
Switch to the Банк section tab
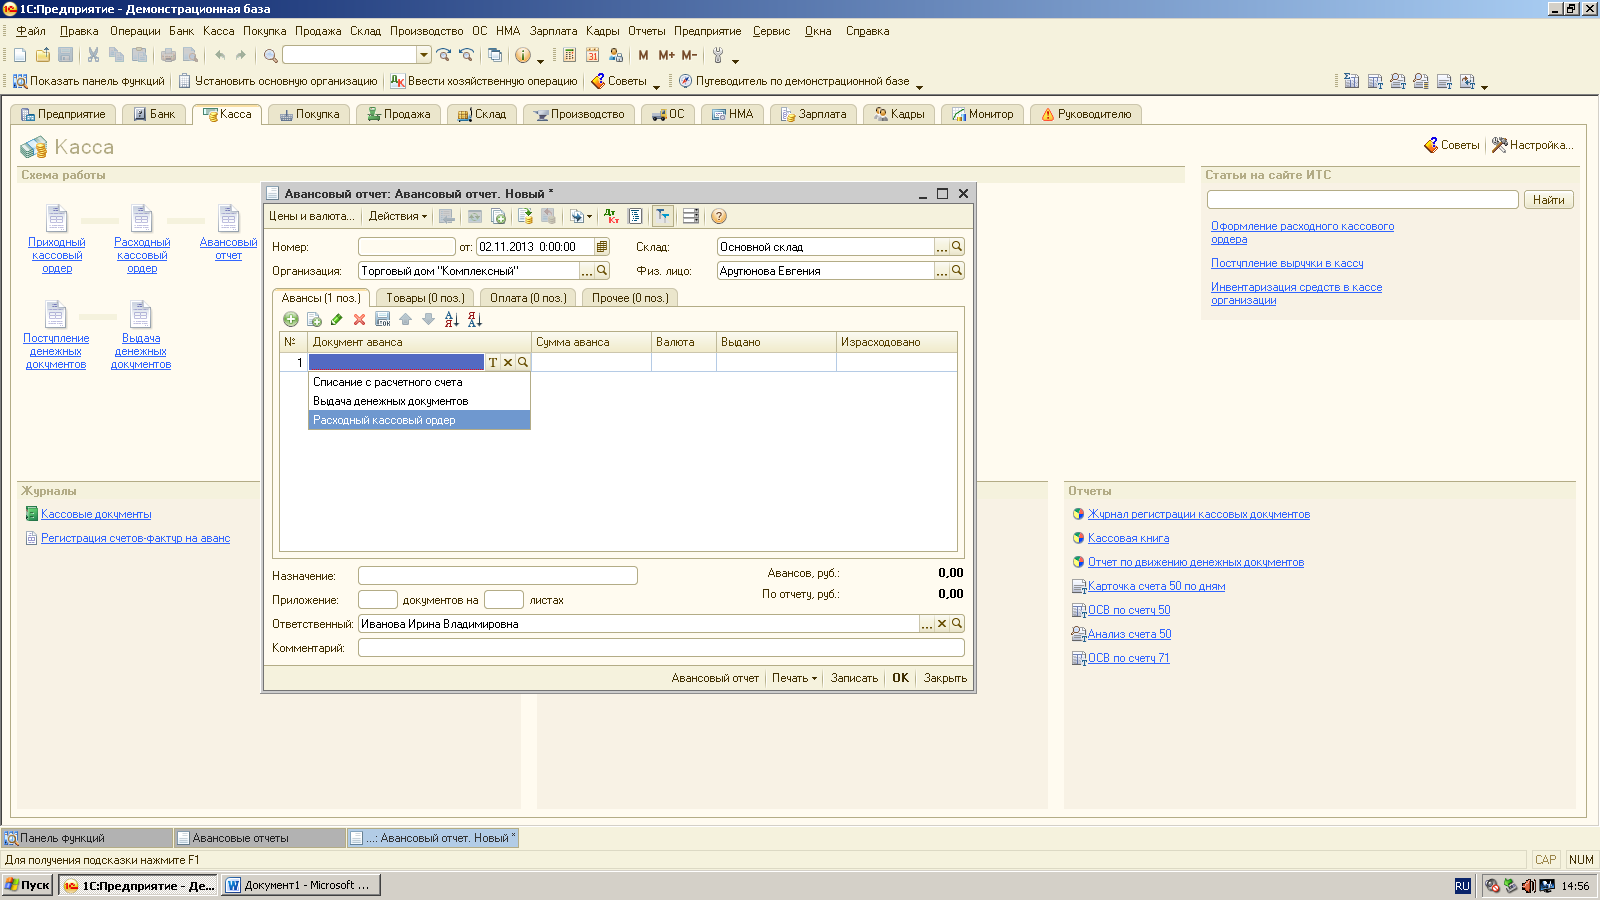point(155,114)
